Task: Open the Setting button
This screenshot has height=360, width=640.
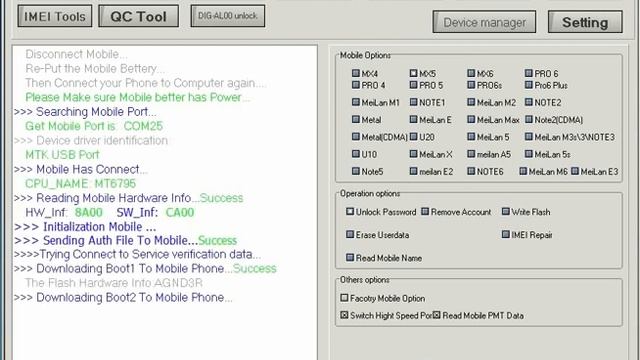Action: pyautogui.click(x=585, y=22)
